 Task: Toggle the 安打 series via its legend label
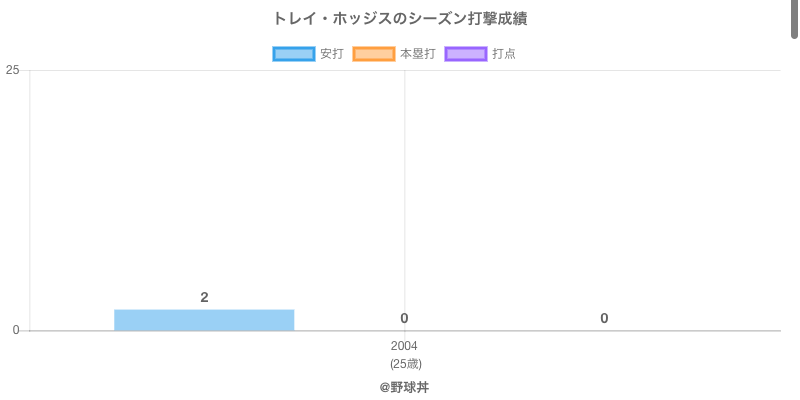pyautogui.click(x=331, y=54)
